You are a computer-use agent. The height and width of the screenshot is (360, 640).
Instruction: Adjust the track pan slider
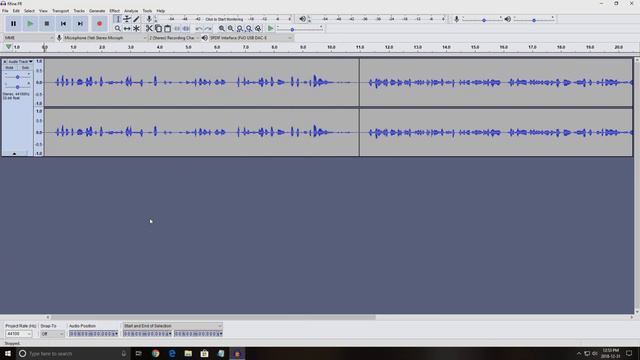(18, 87)
